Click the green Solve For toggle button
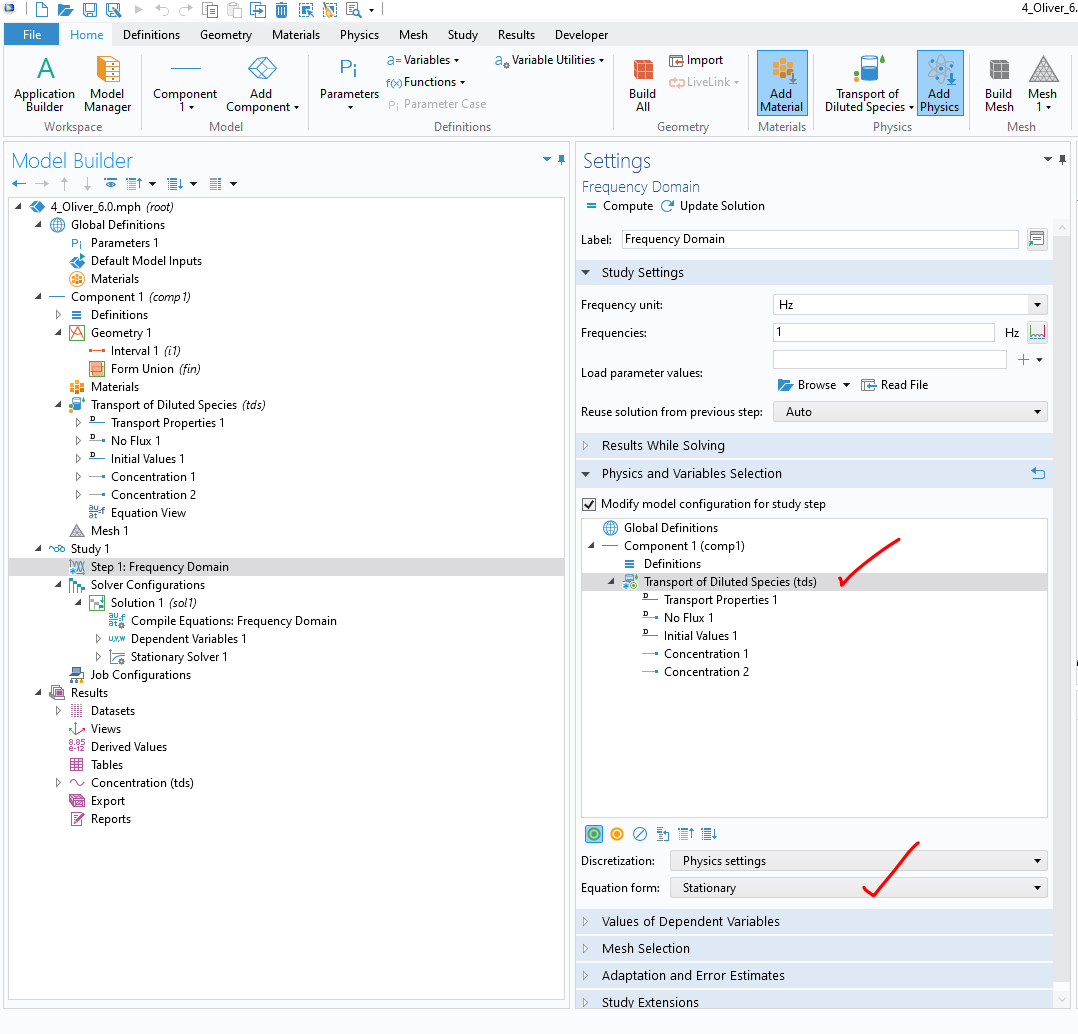This screenshot has height=1034, width=1078. [x=594, y=834]
